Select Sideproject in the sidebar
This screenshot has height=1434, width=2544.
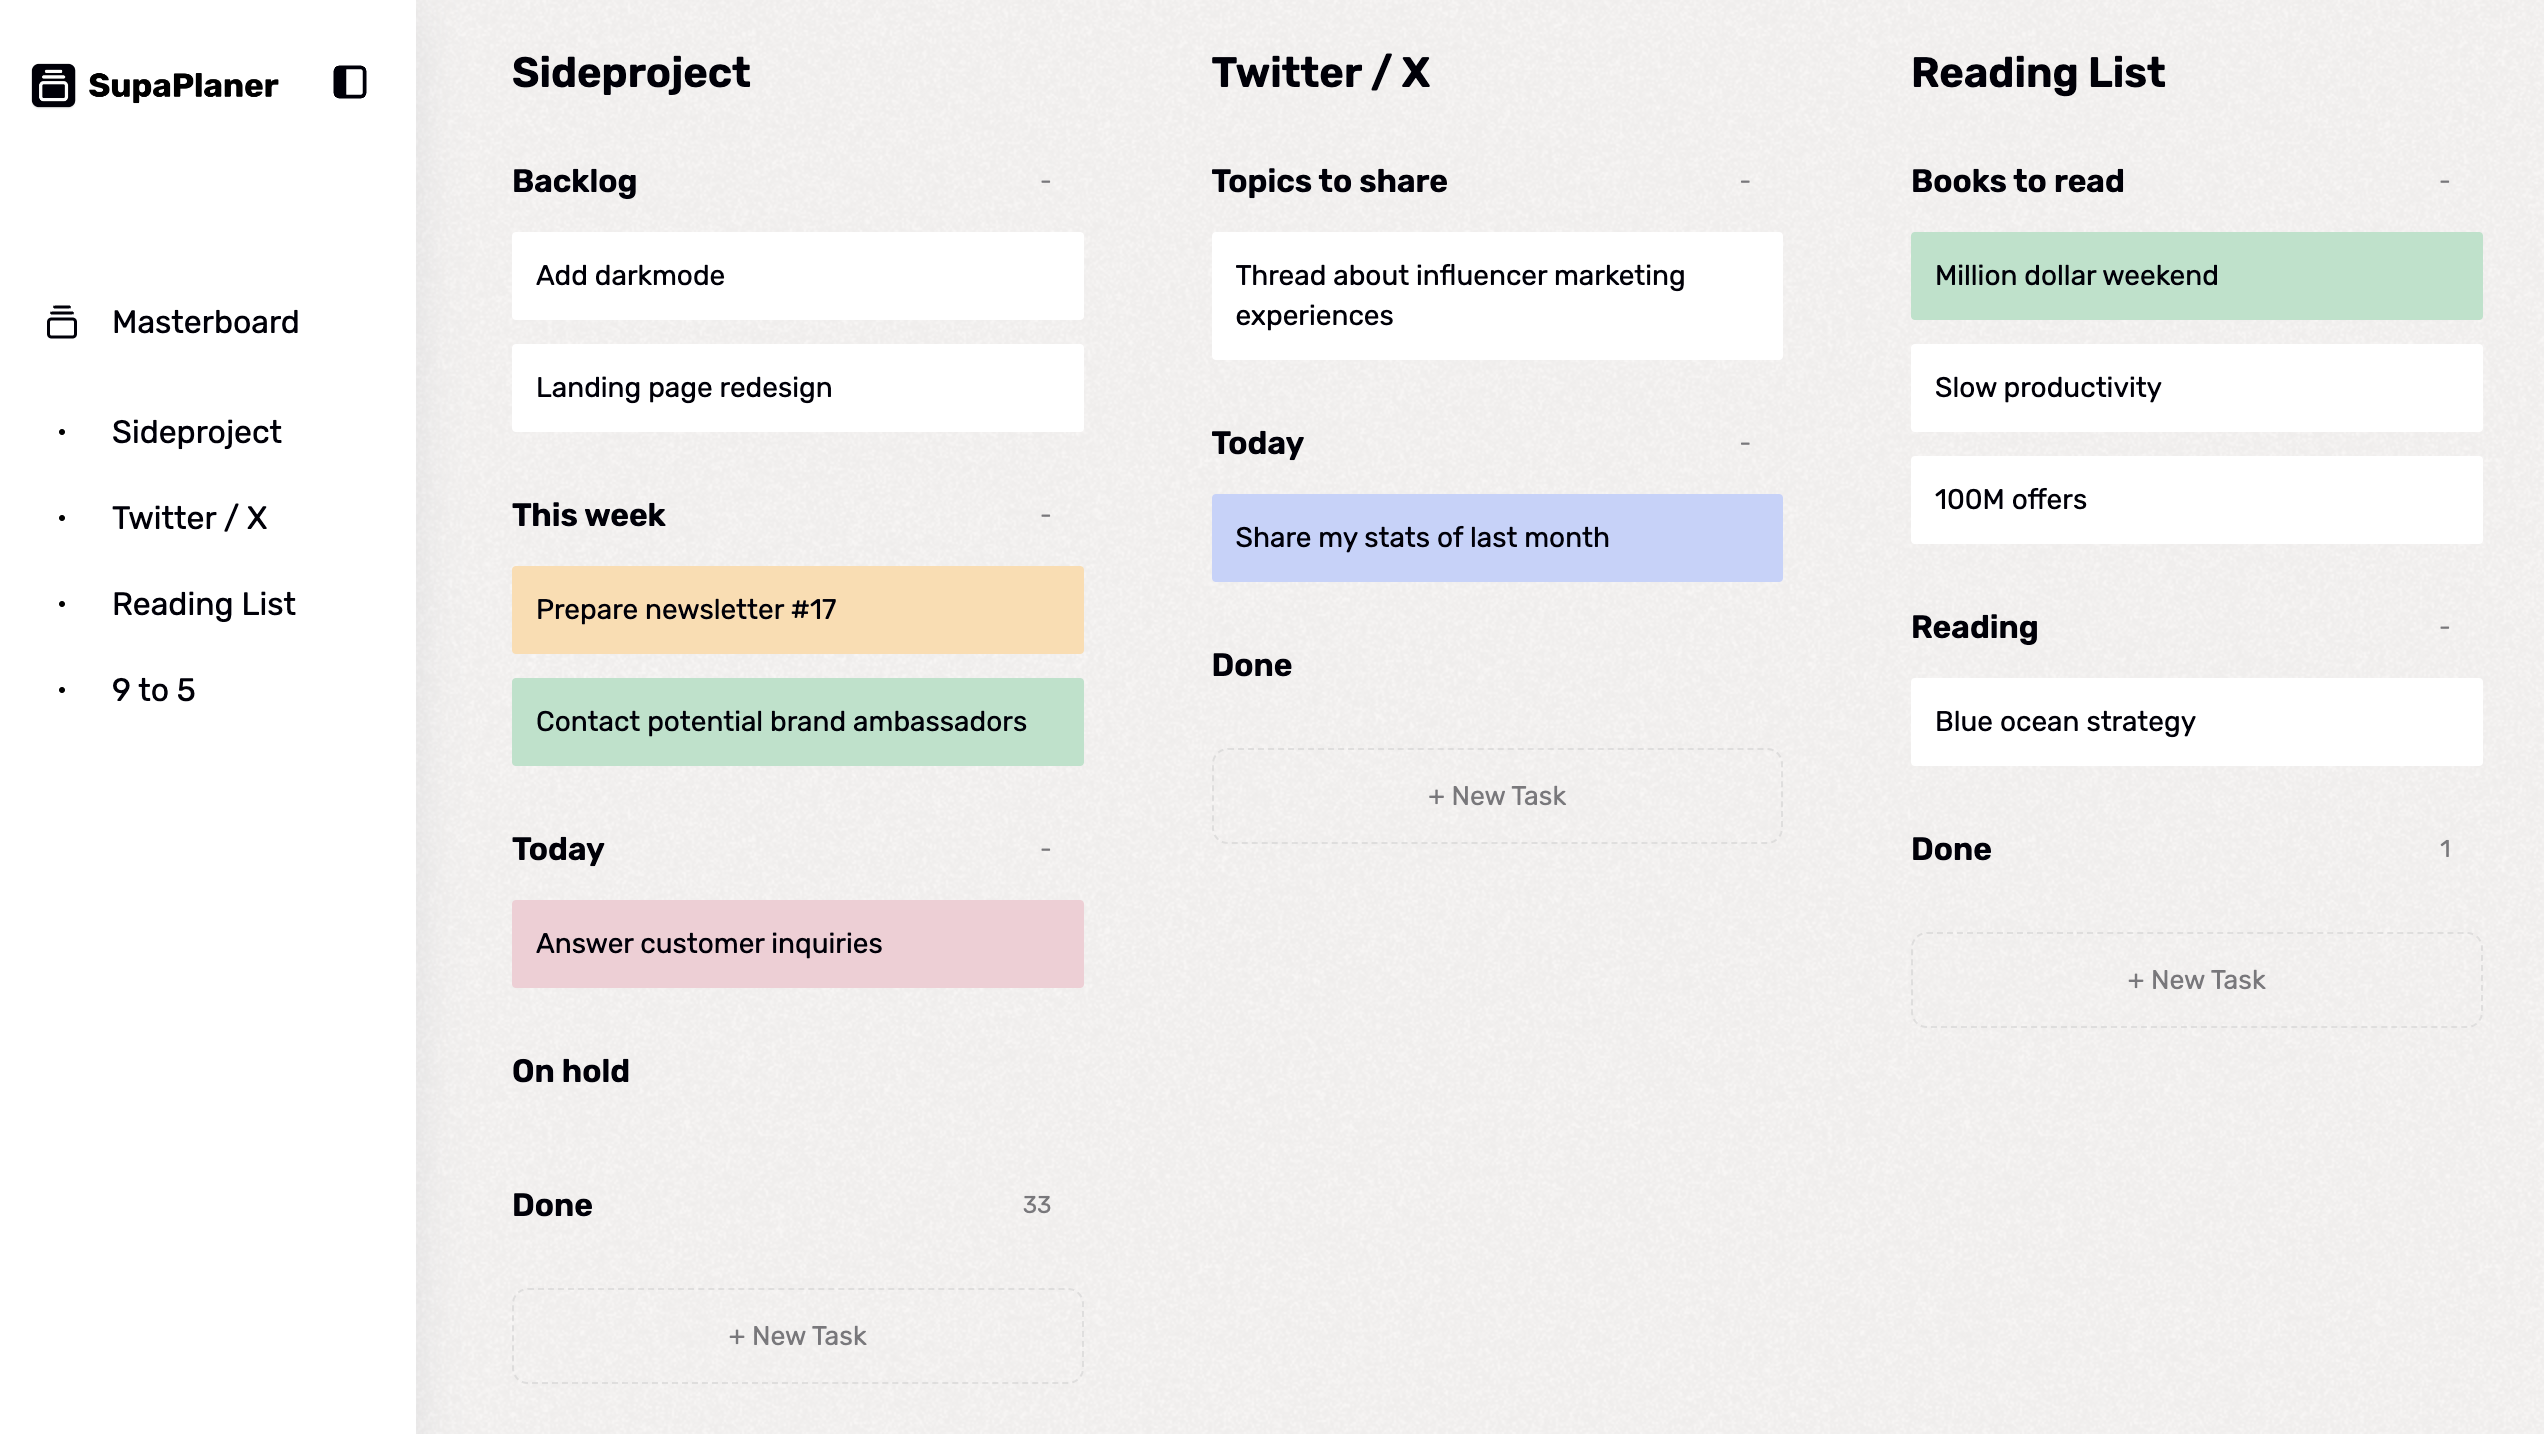(196, 432)
